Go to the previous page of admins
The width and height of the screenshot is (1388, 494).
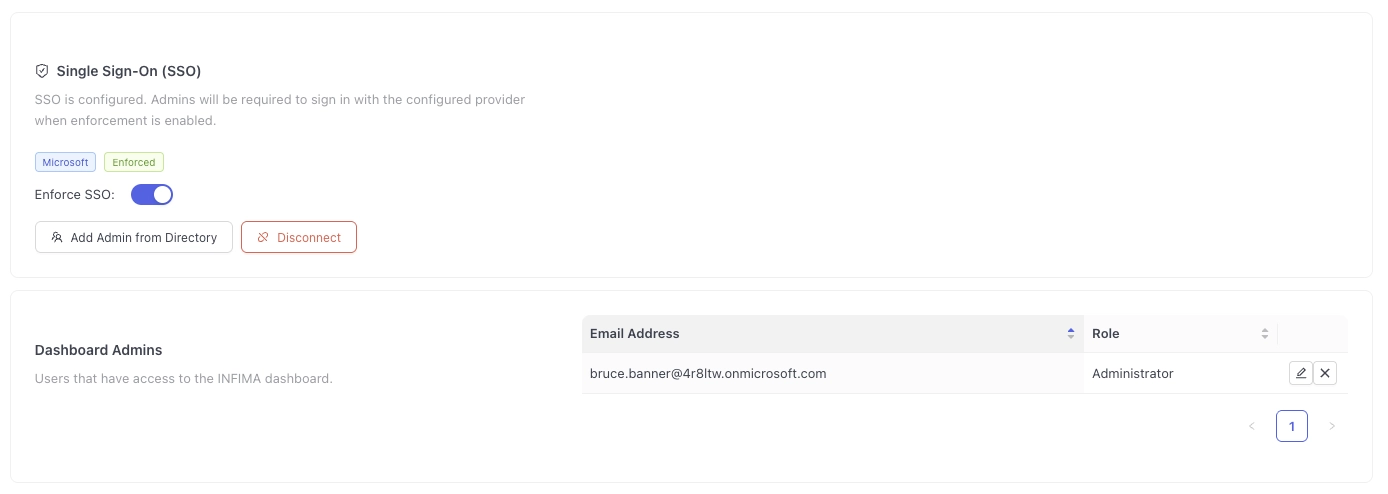coord(1252,426)
